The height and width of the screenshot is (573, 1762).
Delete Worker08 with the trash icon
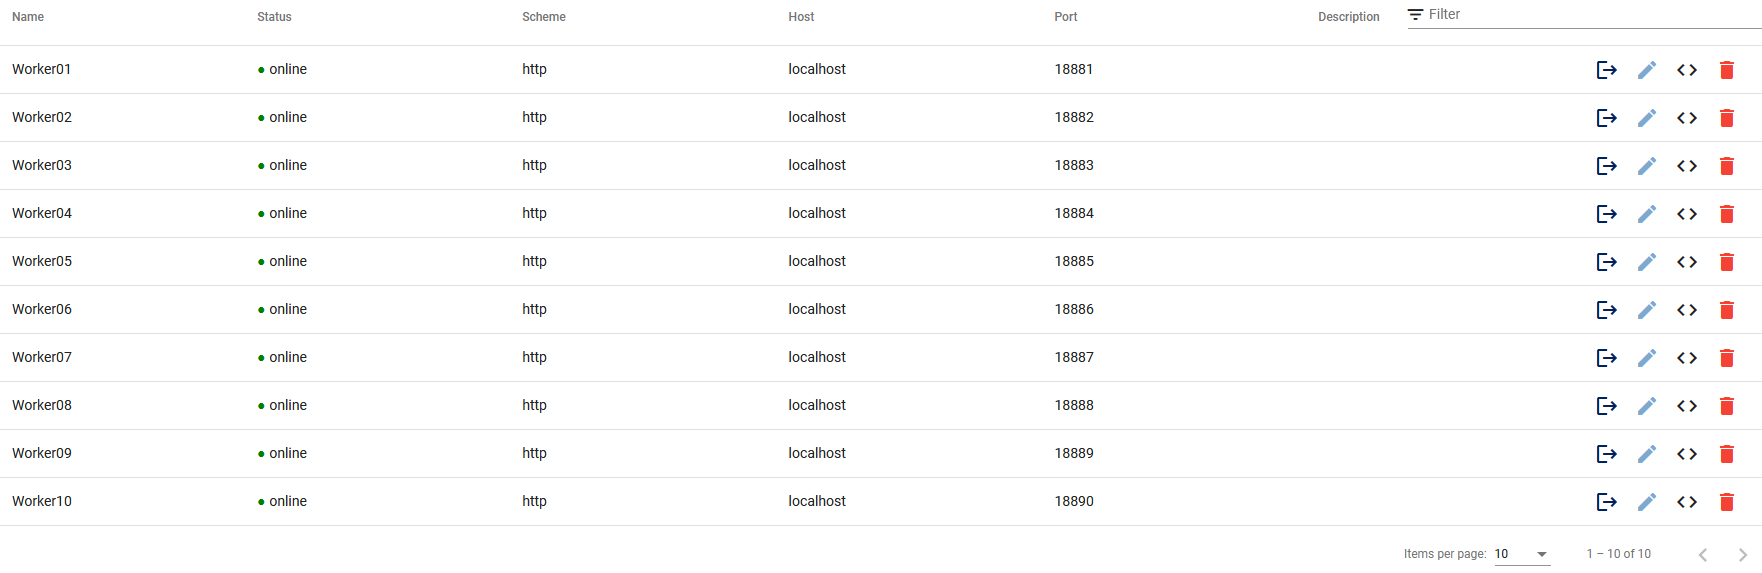[x=1726, y=406]
